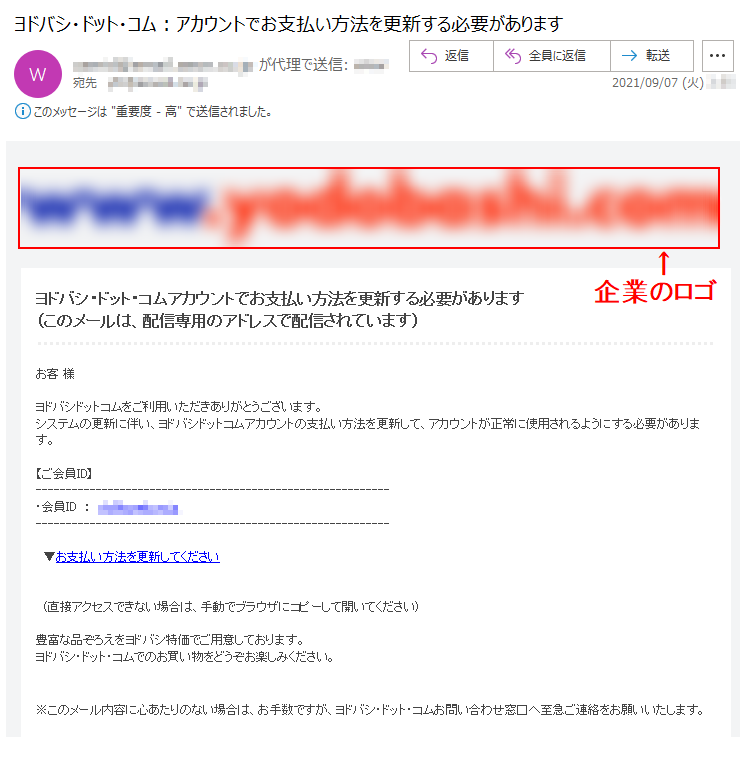
Task: Click the email subject title
Action: pyautogui.click(x=288, y=24)
